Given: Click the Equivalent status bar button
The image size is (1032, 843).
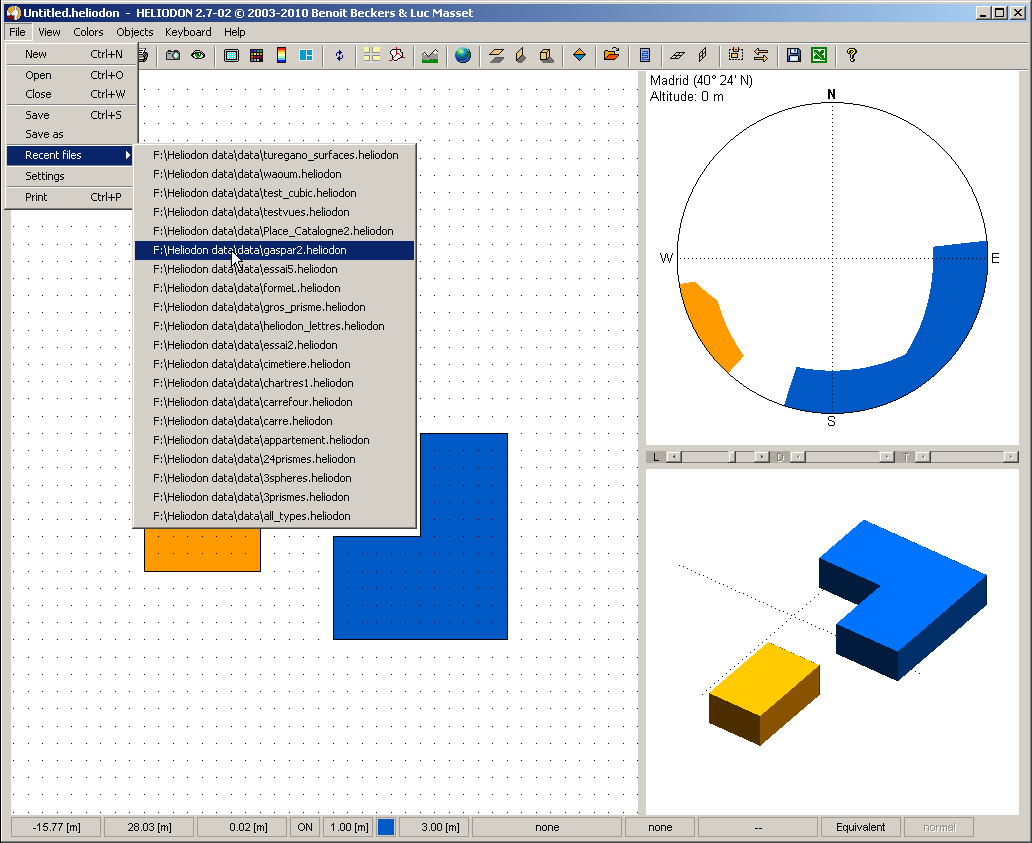Looking at the screenshot, I should (x=860, y=827).
